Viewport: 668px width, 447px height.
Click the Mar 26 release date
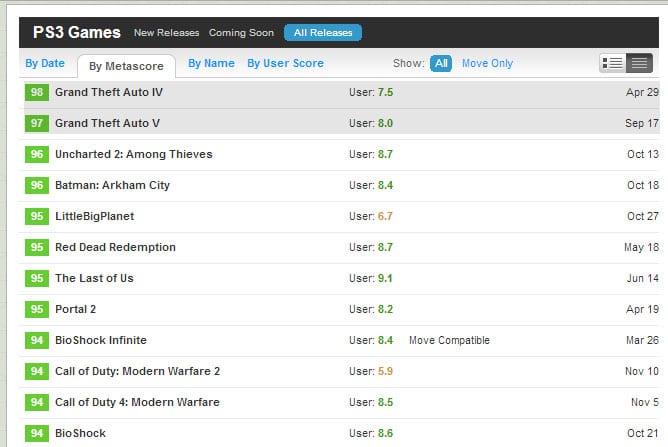click(x=642, y=340)
